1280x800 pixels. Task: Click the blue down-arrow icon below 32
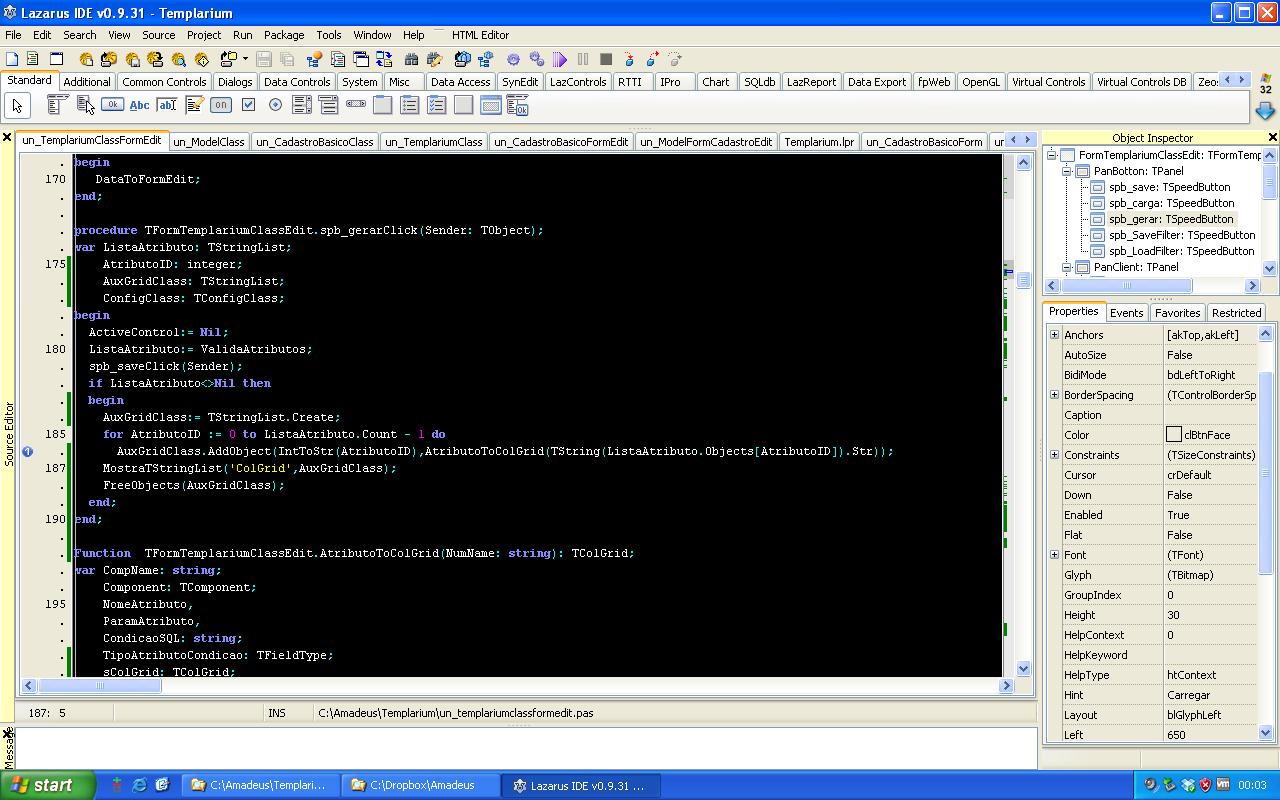coord(1265,110)
